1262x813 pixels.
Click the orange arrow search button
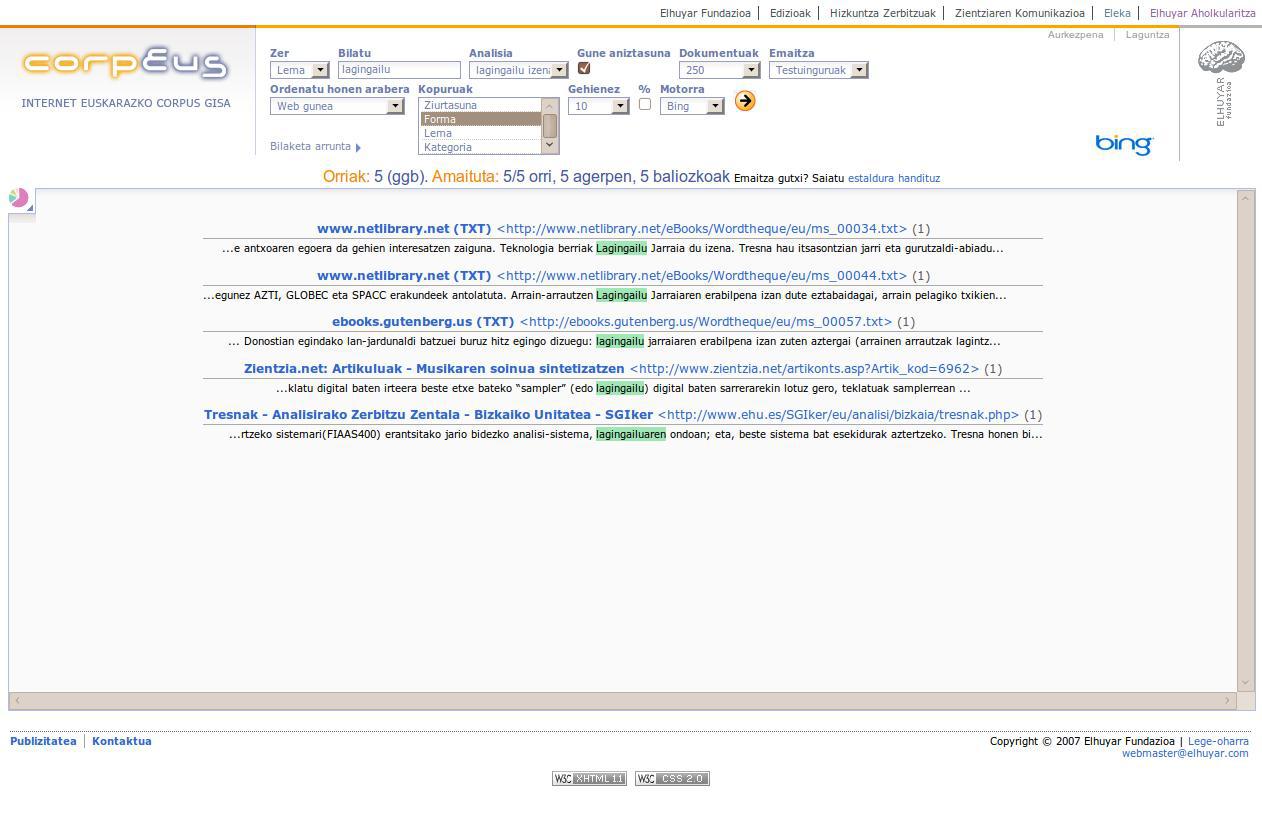(744, 101)
